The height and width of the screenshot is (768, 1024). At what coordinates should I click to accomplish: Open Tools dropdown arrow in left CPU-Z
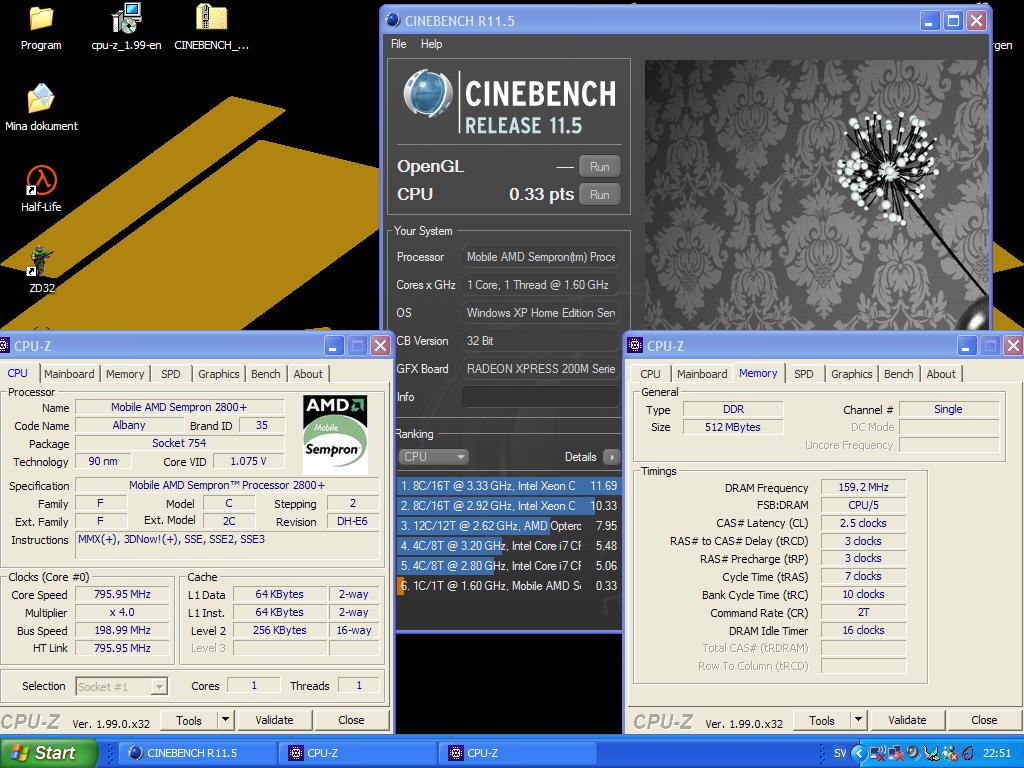tap(225, 720)
